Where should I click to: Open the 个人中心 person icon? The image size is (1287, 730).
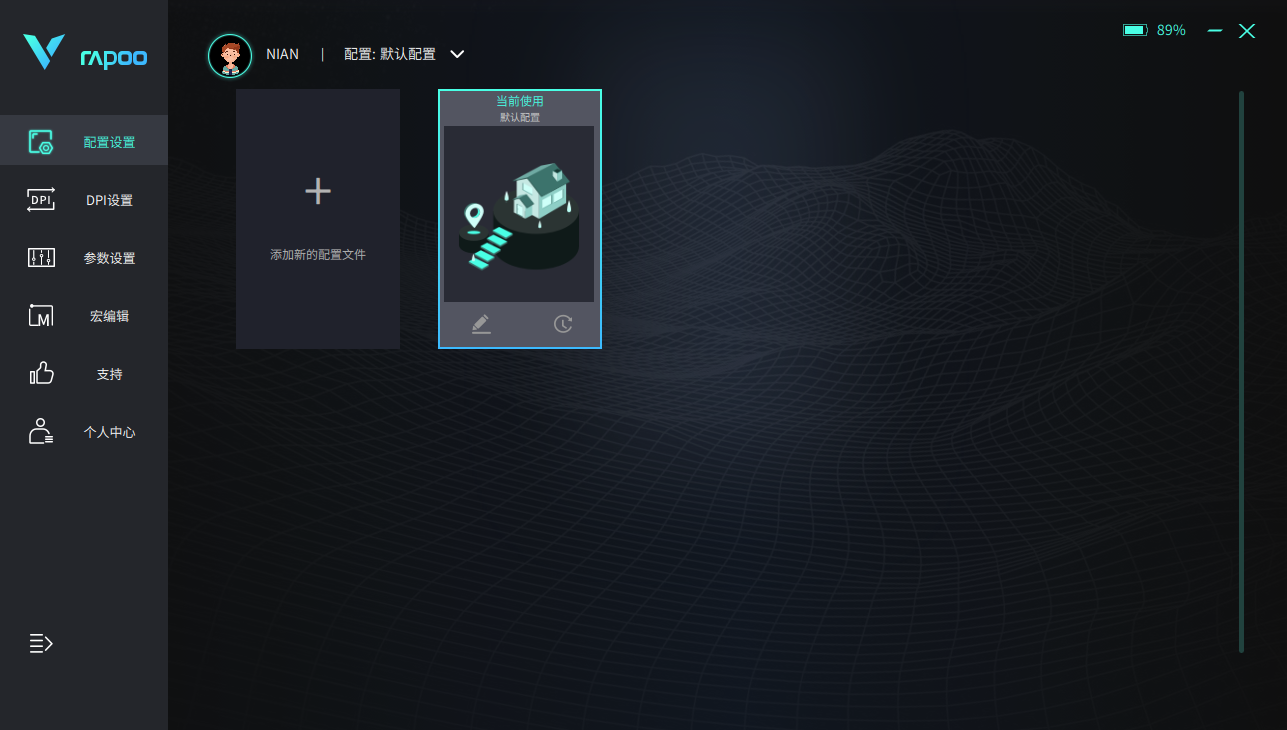(41, 432)
